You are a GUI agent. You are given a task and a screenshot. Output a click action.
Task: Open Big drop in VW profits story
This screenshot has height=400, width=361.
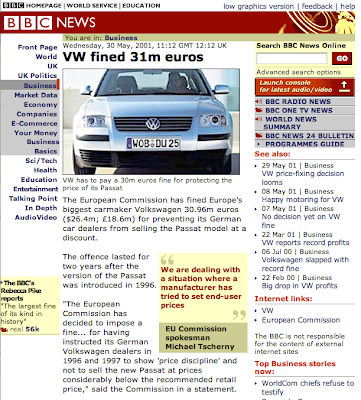(299, 286)
